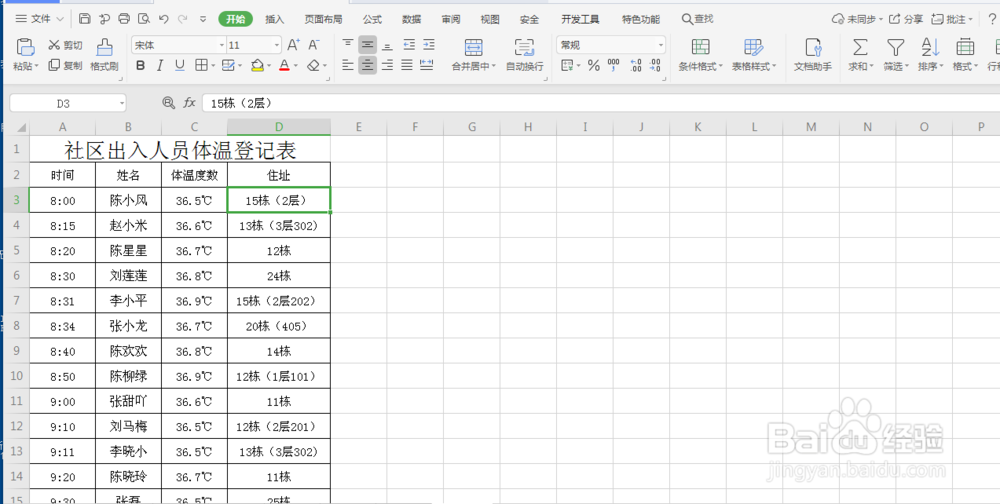The image size is (1000, 504).
Task: Open the 数据 Data tab
Action: (412, 19)
